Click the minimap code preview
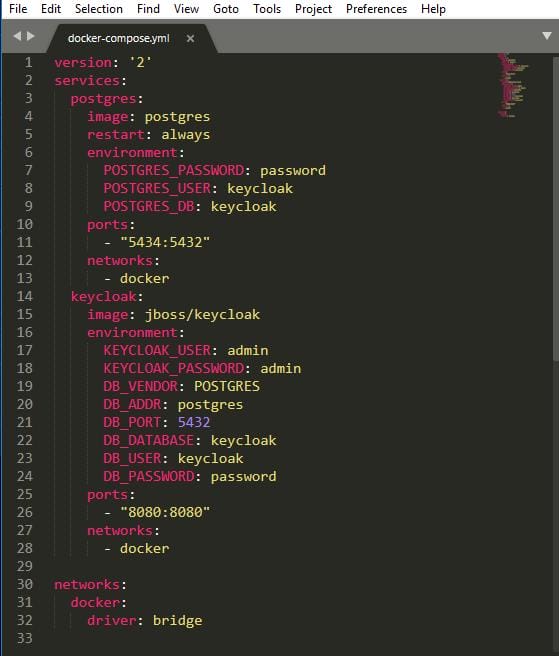The image size is (559, 656). [513, 86]
